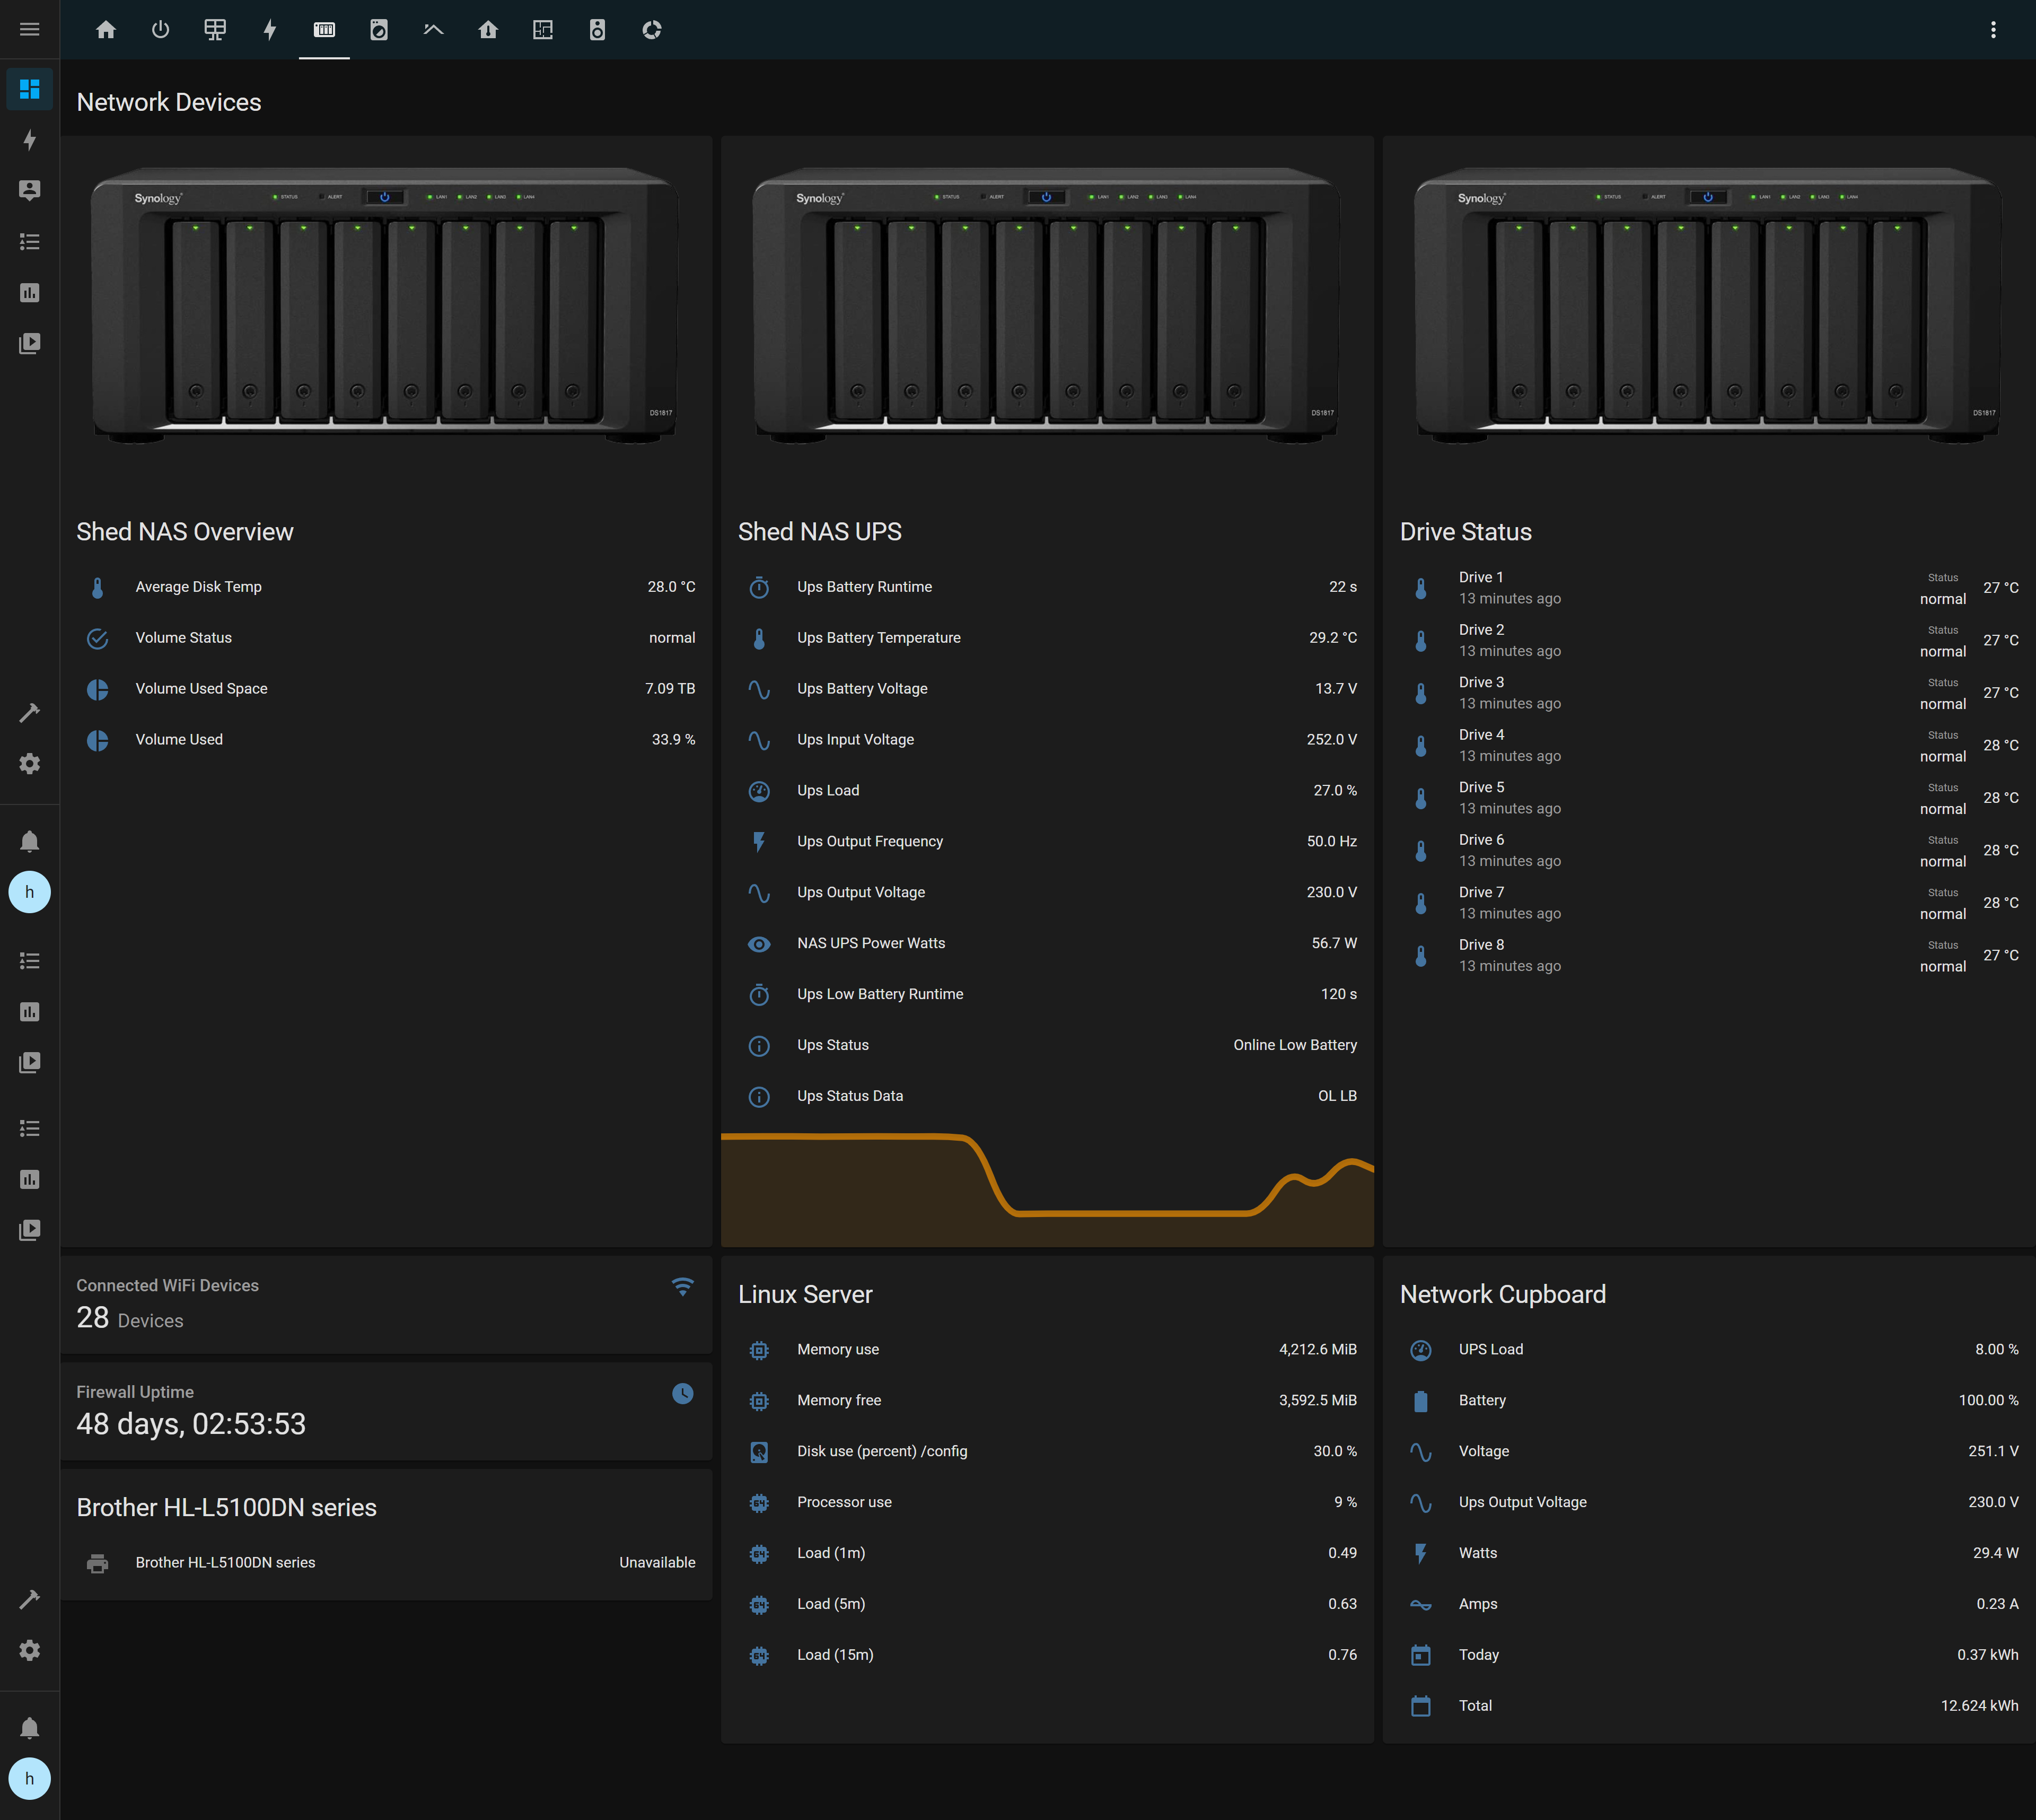Open the Firewall Uptime clock entity
Screen dimensions: 2036x1820
click(x=683, y=1393)
